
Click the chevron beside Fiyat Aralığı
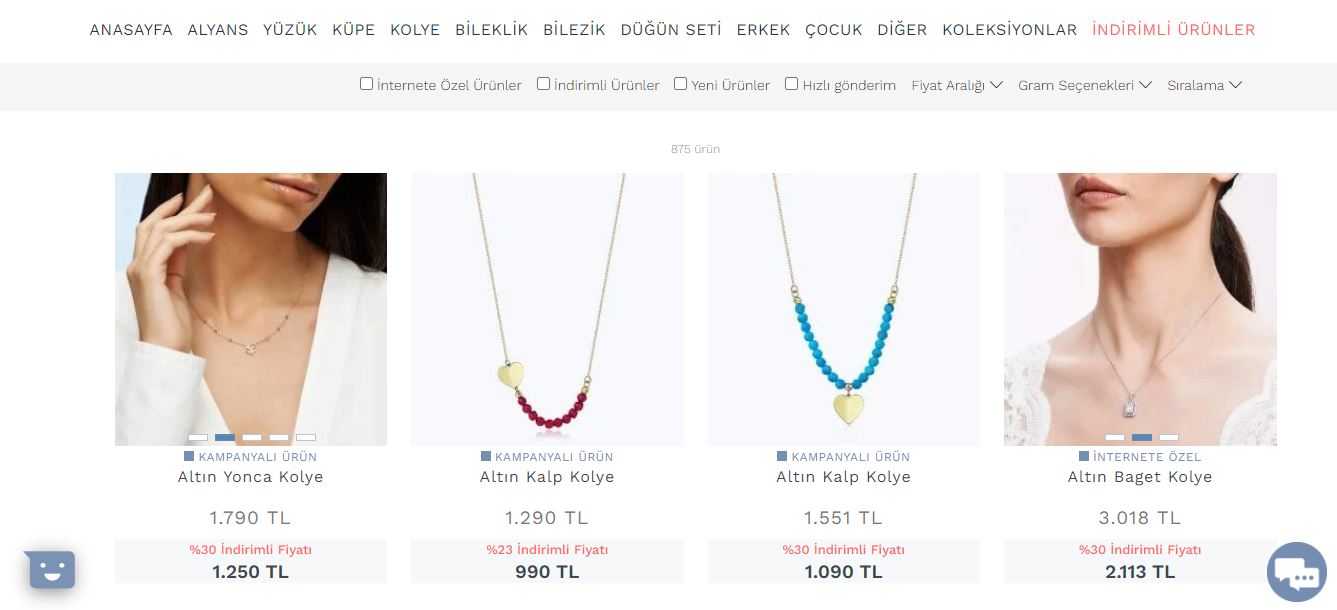point(996,85)
